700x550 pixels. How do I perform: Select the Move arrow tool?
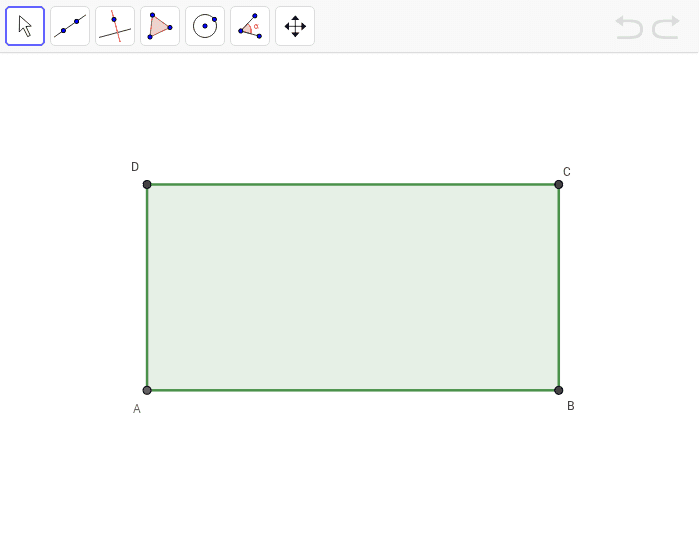pos(25,26)
